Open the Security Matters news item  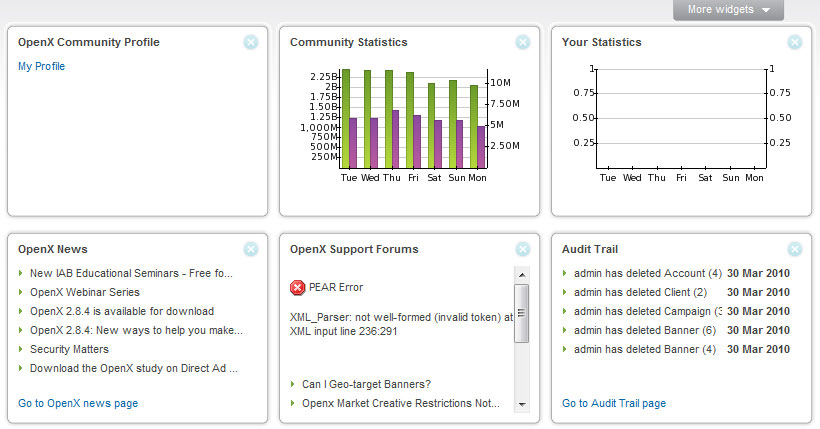pyautogui.click(x=69, y=349)
